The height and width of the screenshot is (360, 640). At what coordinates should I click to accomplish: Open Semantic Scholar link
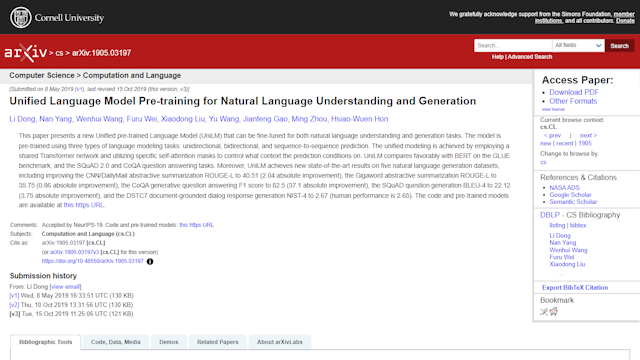[x=573, y=202]
